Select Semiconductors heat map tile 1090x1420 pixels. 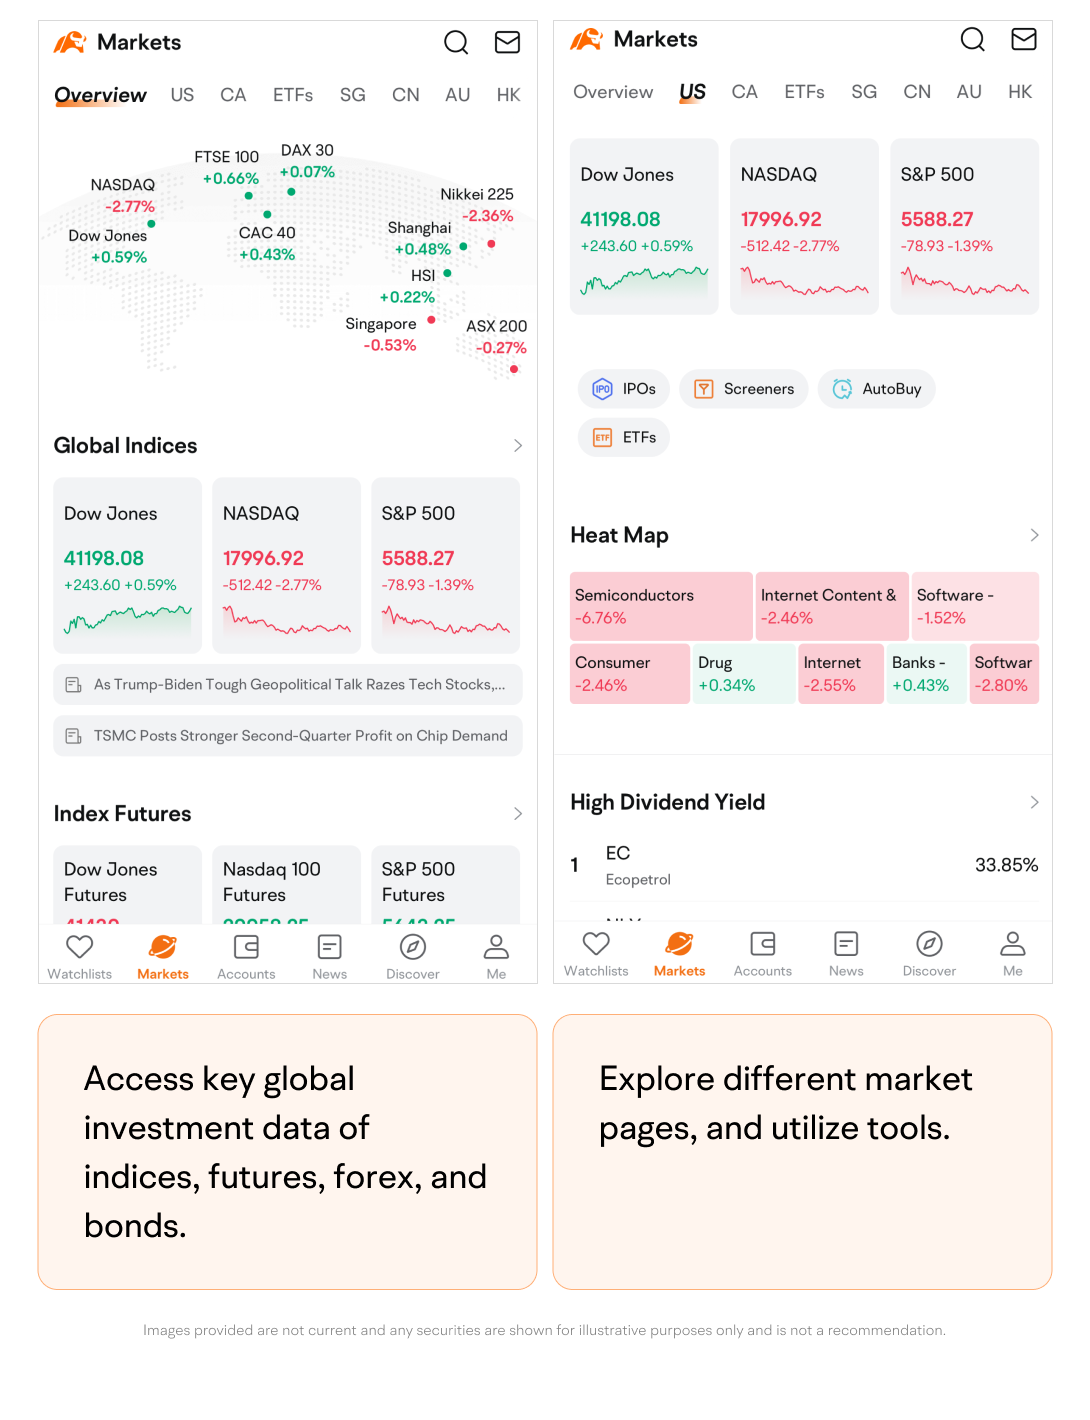(x=661, y=606)
